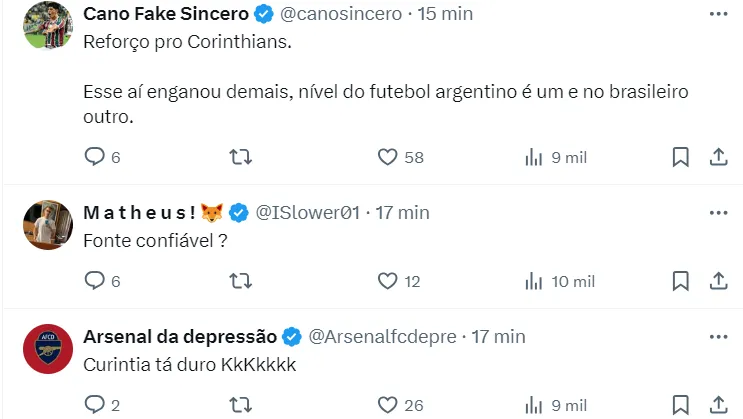Image resolution: width=743 pixels, height=419 pixels.
Task: Reply to Cano Fake Sincero's tweet
Action: point(95,157)
